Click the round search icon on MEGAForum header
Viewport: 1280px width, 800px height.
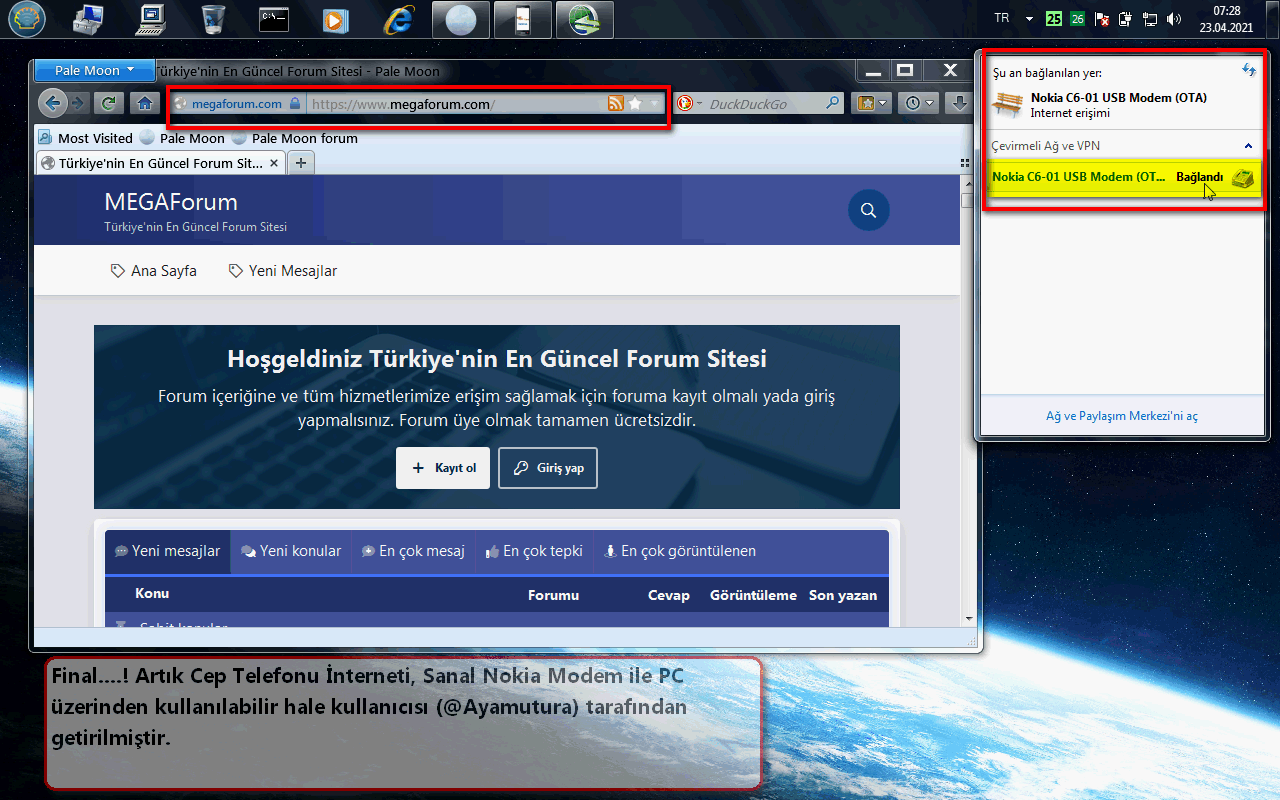pos(868,210)
